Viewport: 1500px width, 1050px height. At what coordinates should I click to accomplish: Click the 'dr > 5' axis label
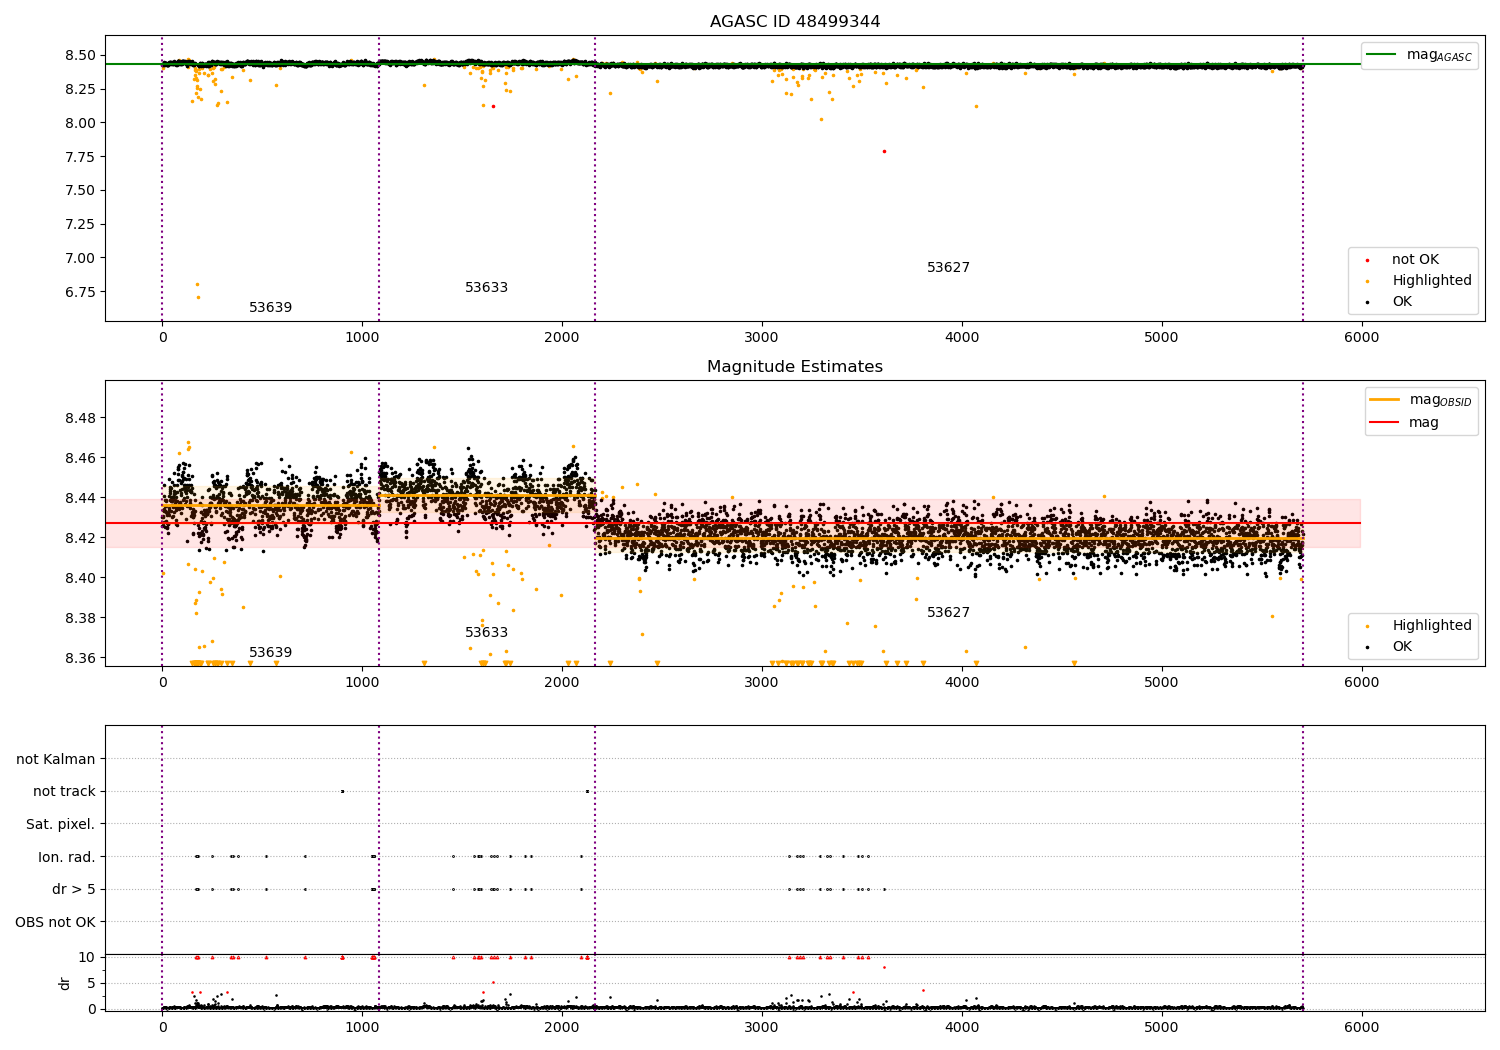(74, 890)
